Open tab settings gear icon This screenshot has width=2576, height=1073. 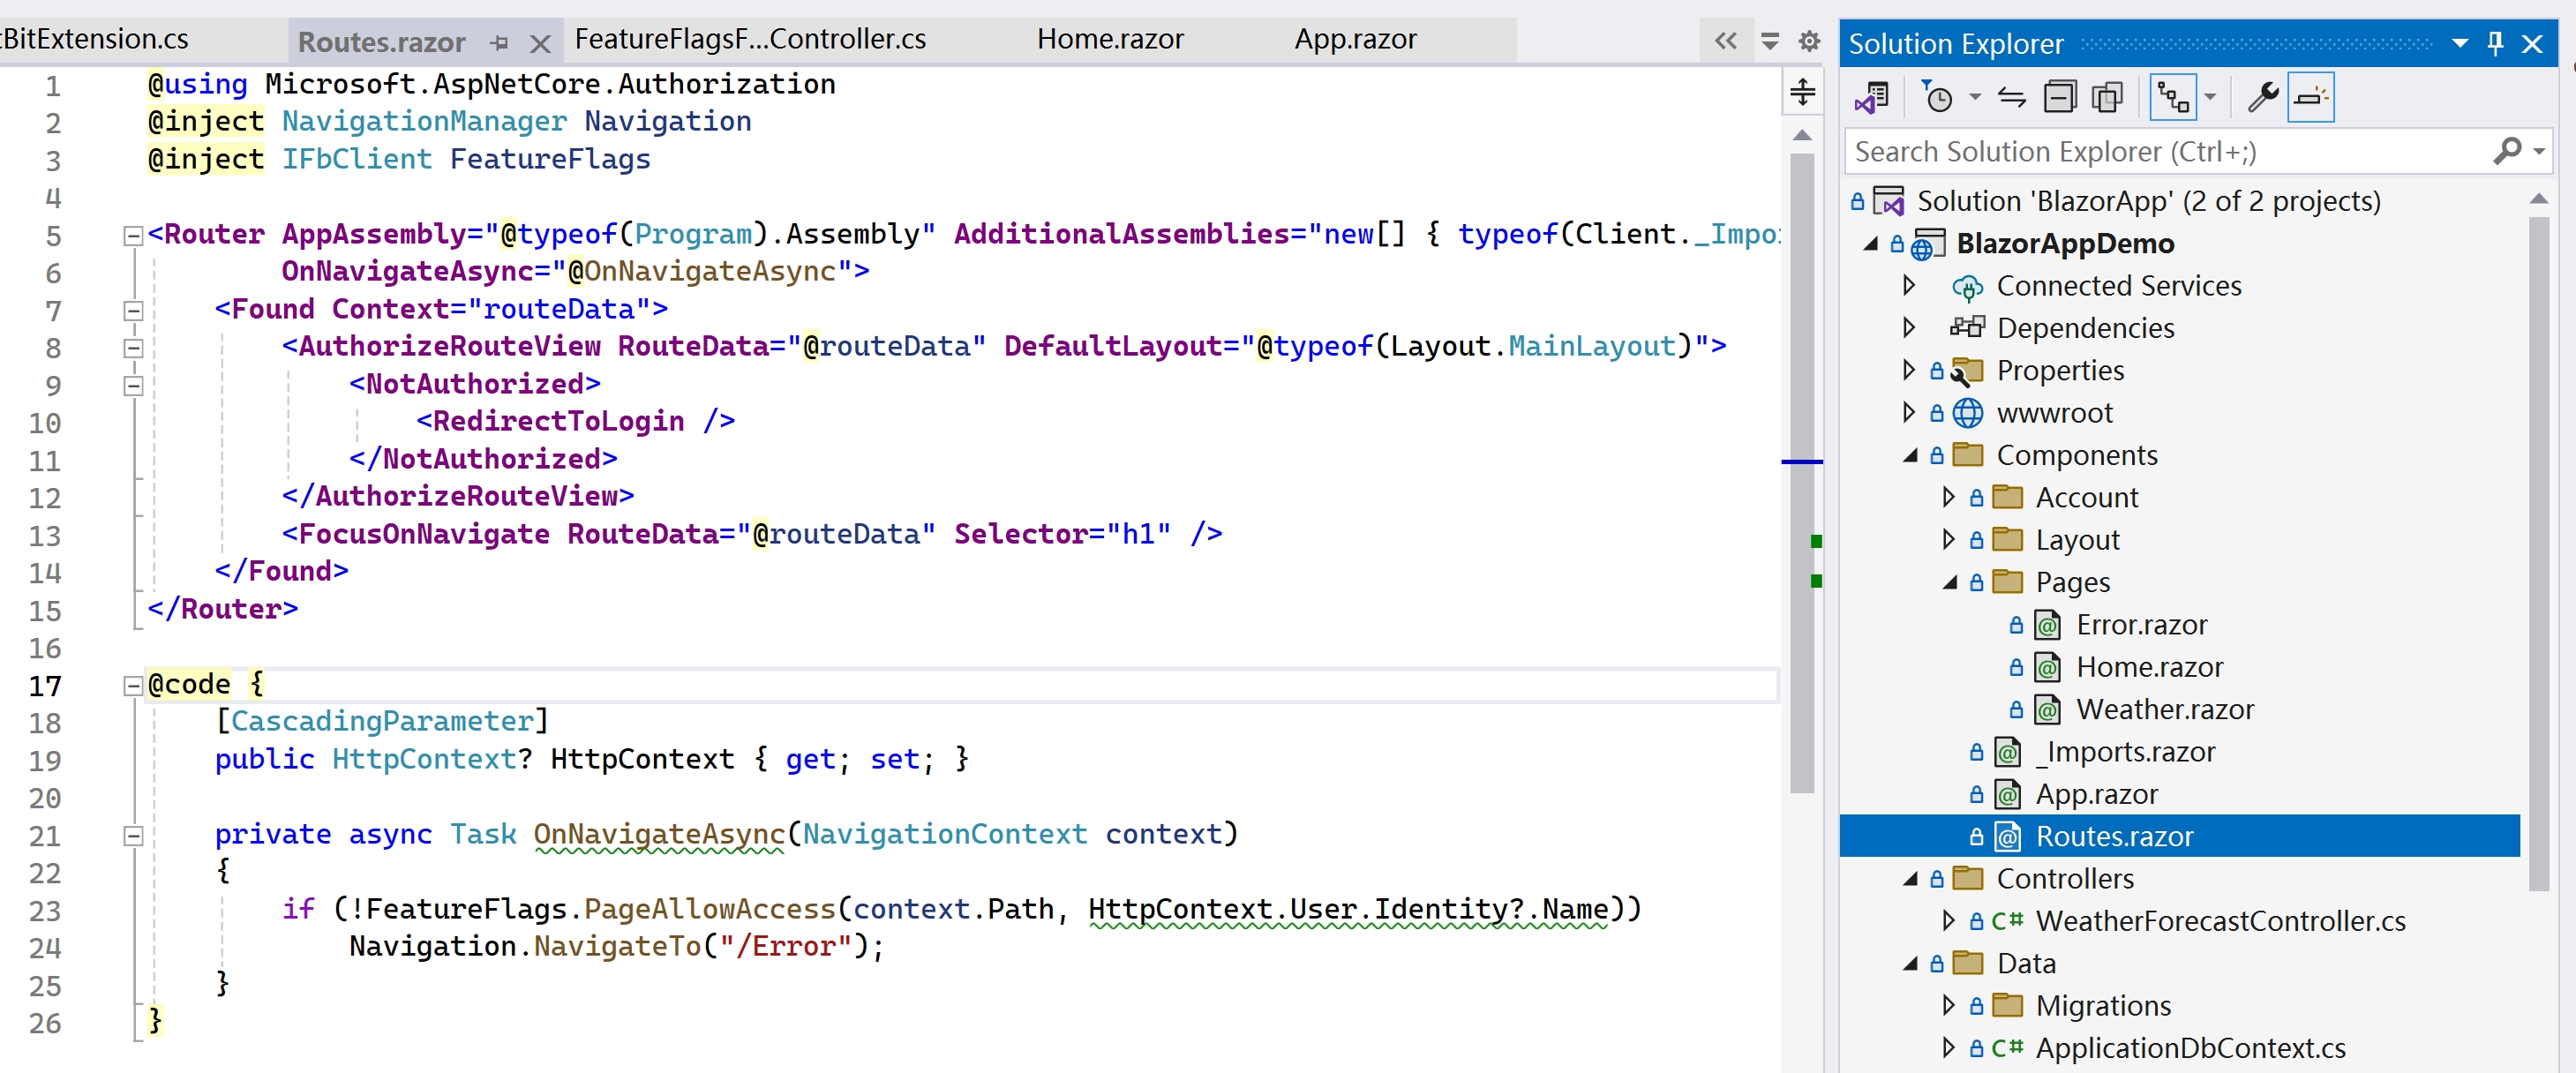(x=1808, y=41)
